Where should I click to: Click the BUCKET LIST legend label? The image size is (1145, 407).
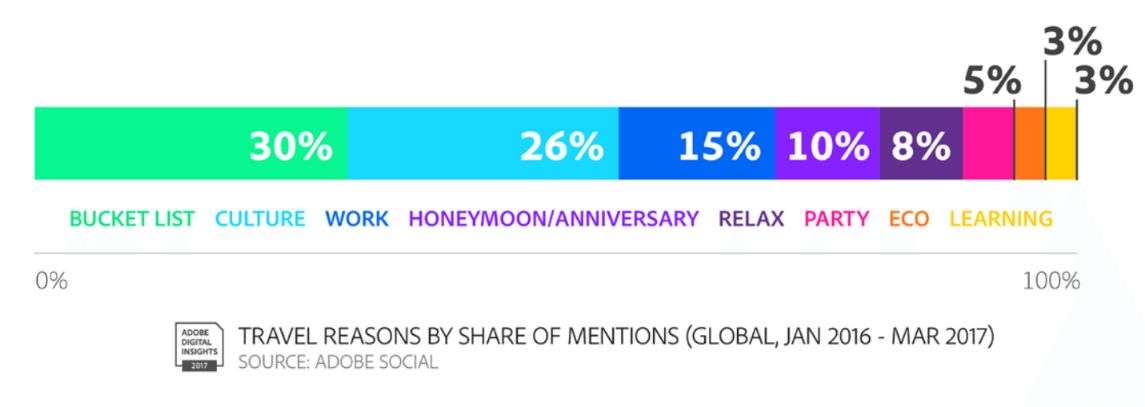click(x=132, y=218)
